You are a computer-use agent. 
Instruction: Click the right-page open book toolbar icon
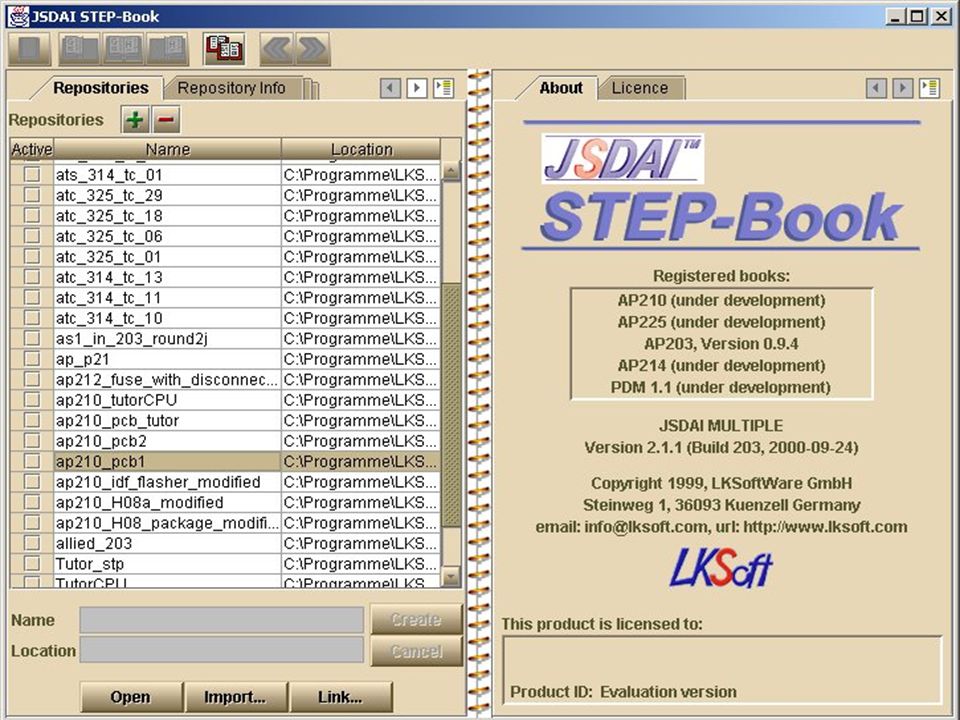point(168,49)
